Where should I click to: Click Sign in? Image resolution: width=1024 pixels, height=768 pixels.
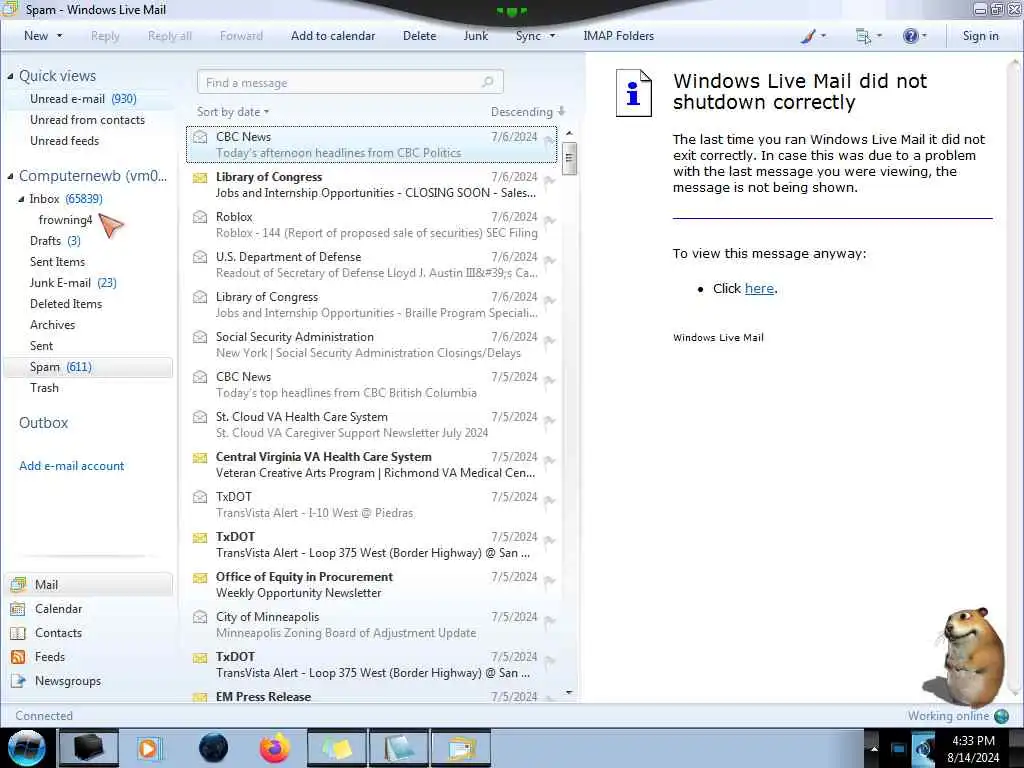(x=980, y=36)
